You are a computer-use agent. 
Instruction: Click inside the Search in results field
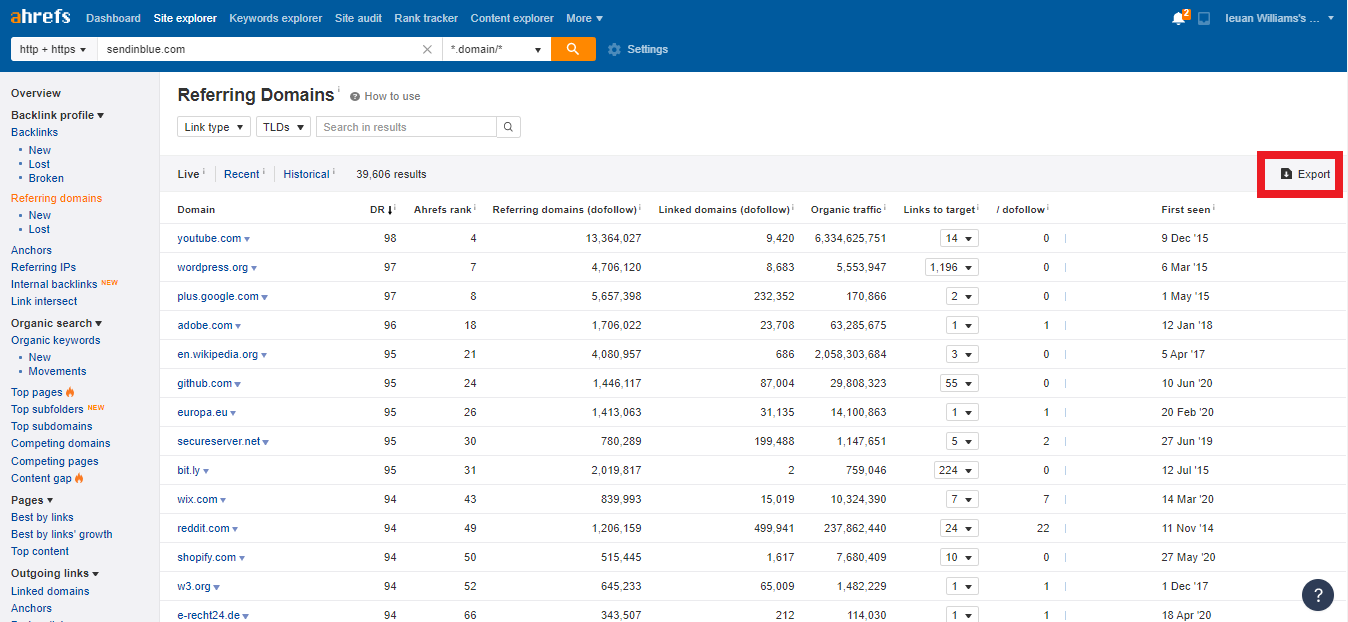pos(406,127)
